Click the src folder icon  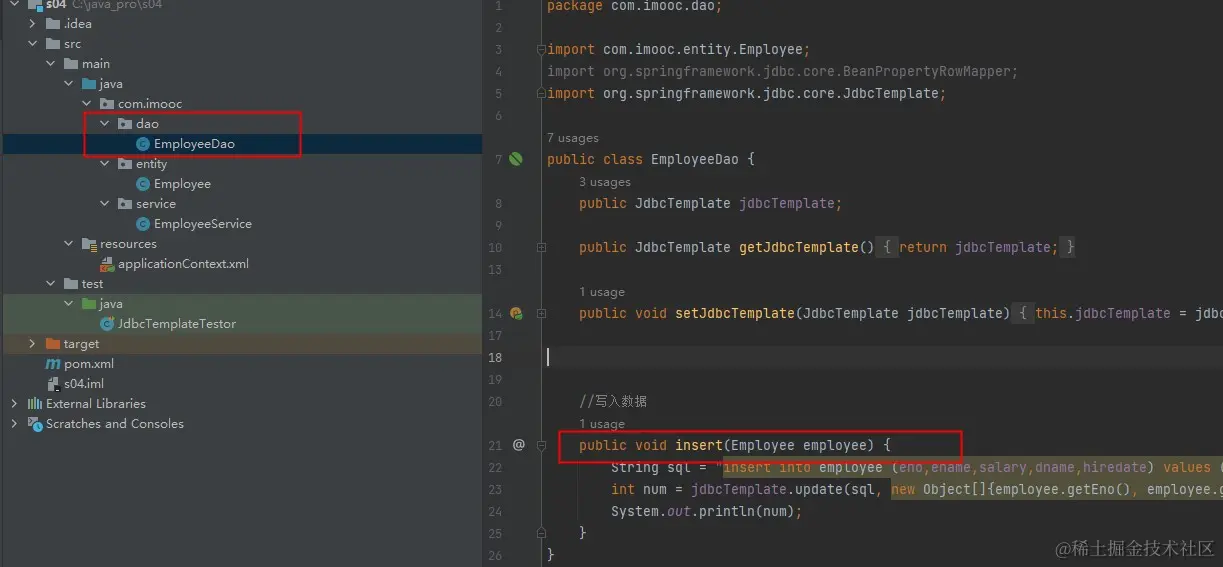pos(53,44)
